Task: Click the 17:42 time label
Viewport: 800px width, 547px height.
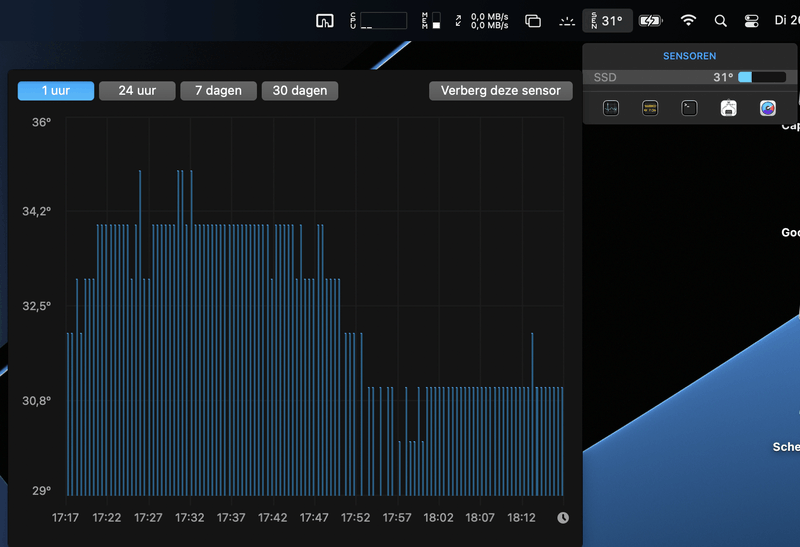Action: [272, 518]
